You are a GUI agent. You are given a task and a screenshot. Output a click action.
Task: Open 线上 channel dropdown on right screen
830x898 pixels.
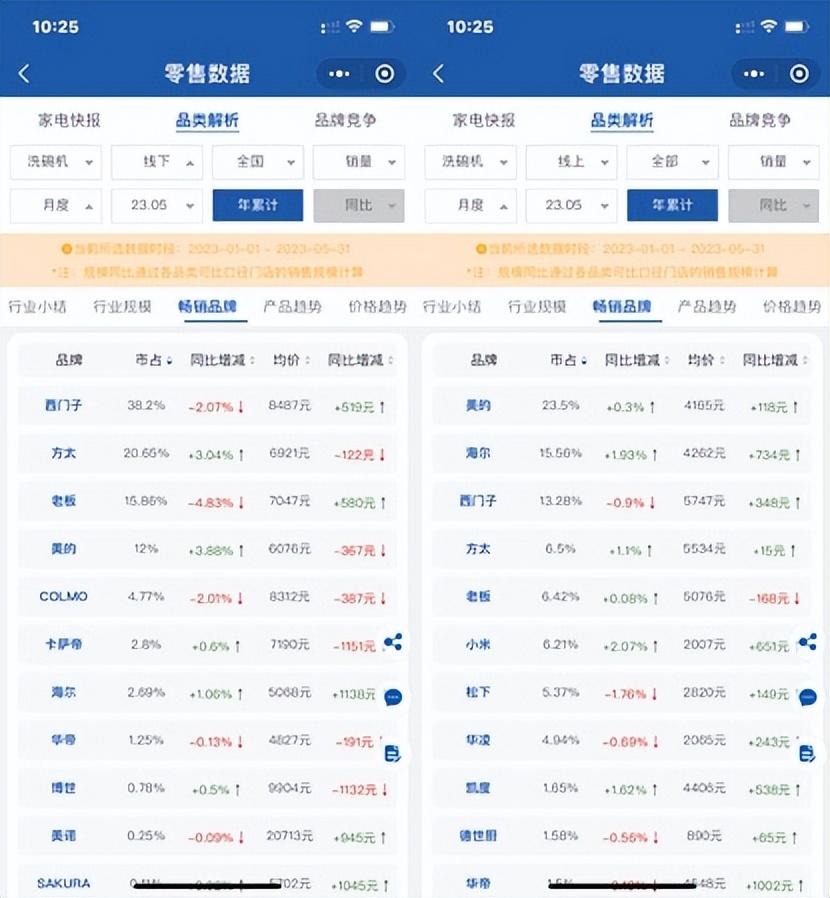point(571,162)
